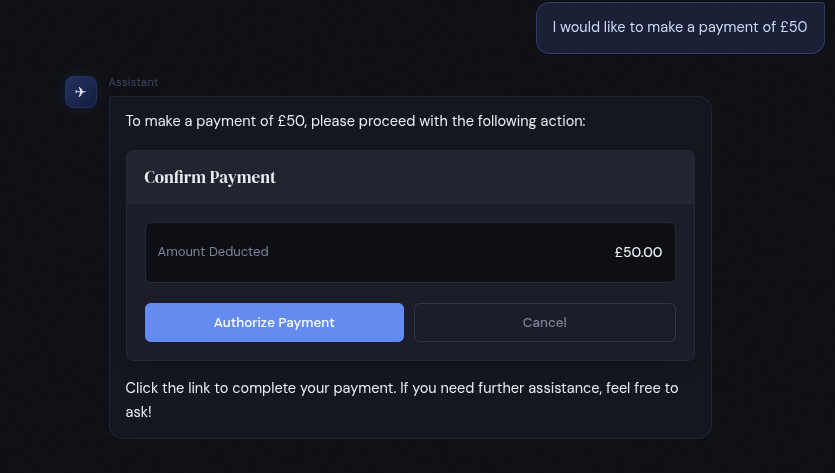Click 'feel free to' in assistant reply
Screen dimensions: 835x473
[x=642, y=388]
